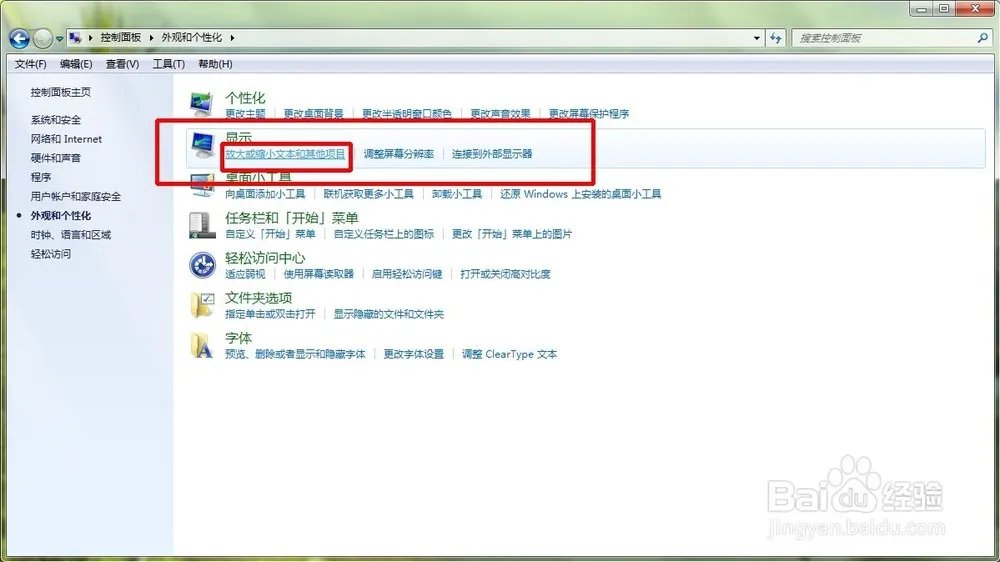Click the 卸载小工具 link
The width and height of the screenshot is (1000, 562).
coord(457,194)
